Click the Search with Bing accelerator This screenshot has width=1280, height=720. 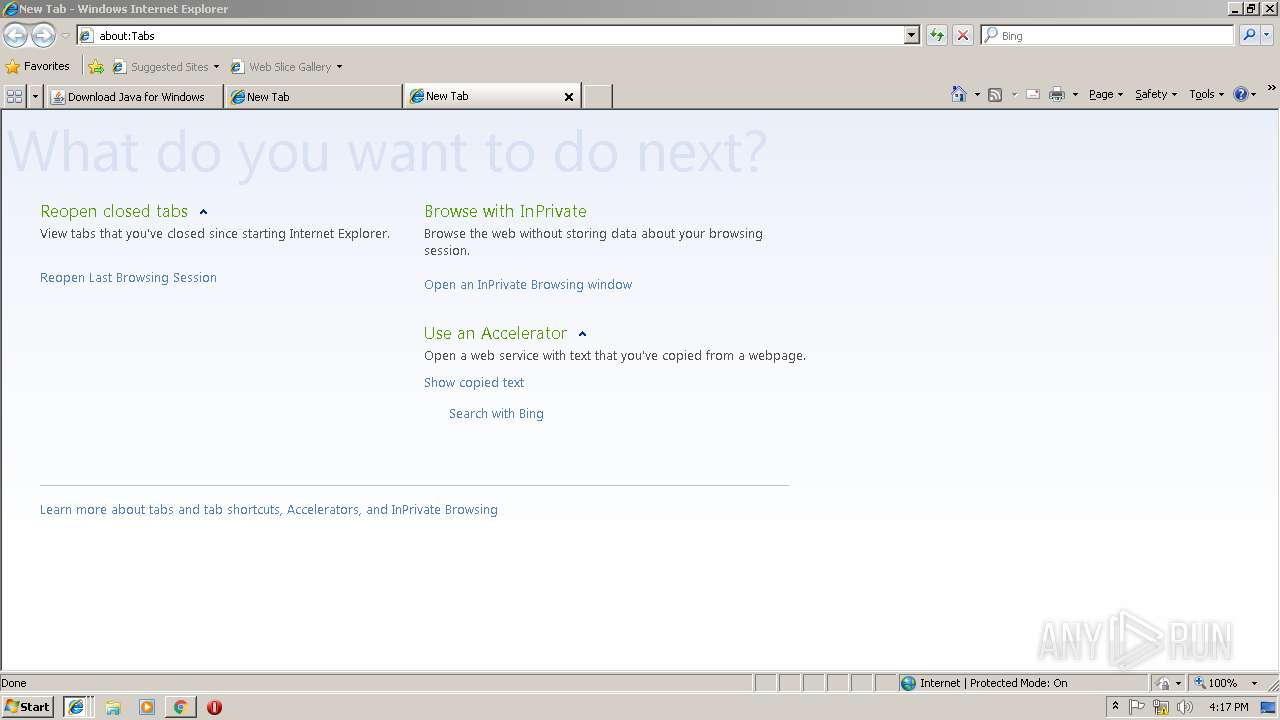[496, 414]
